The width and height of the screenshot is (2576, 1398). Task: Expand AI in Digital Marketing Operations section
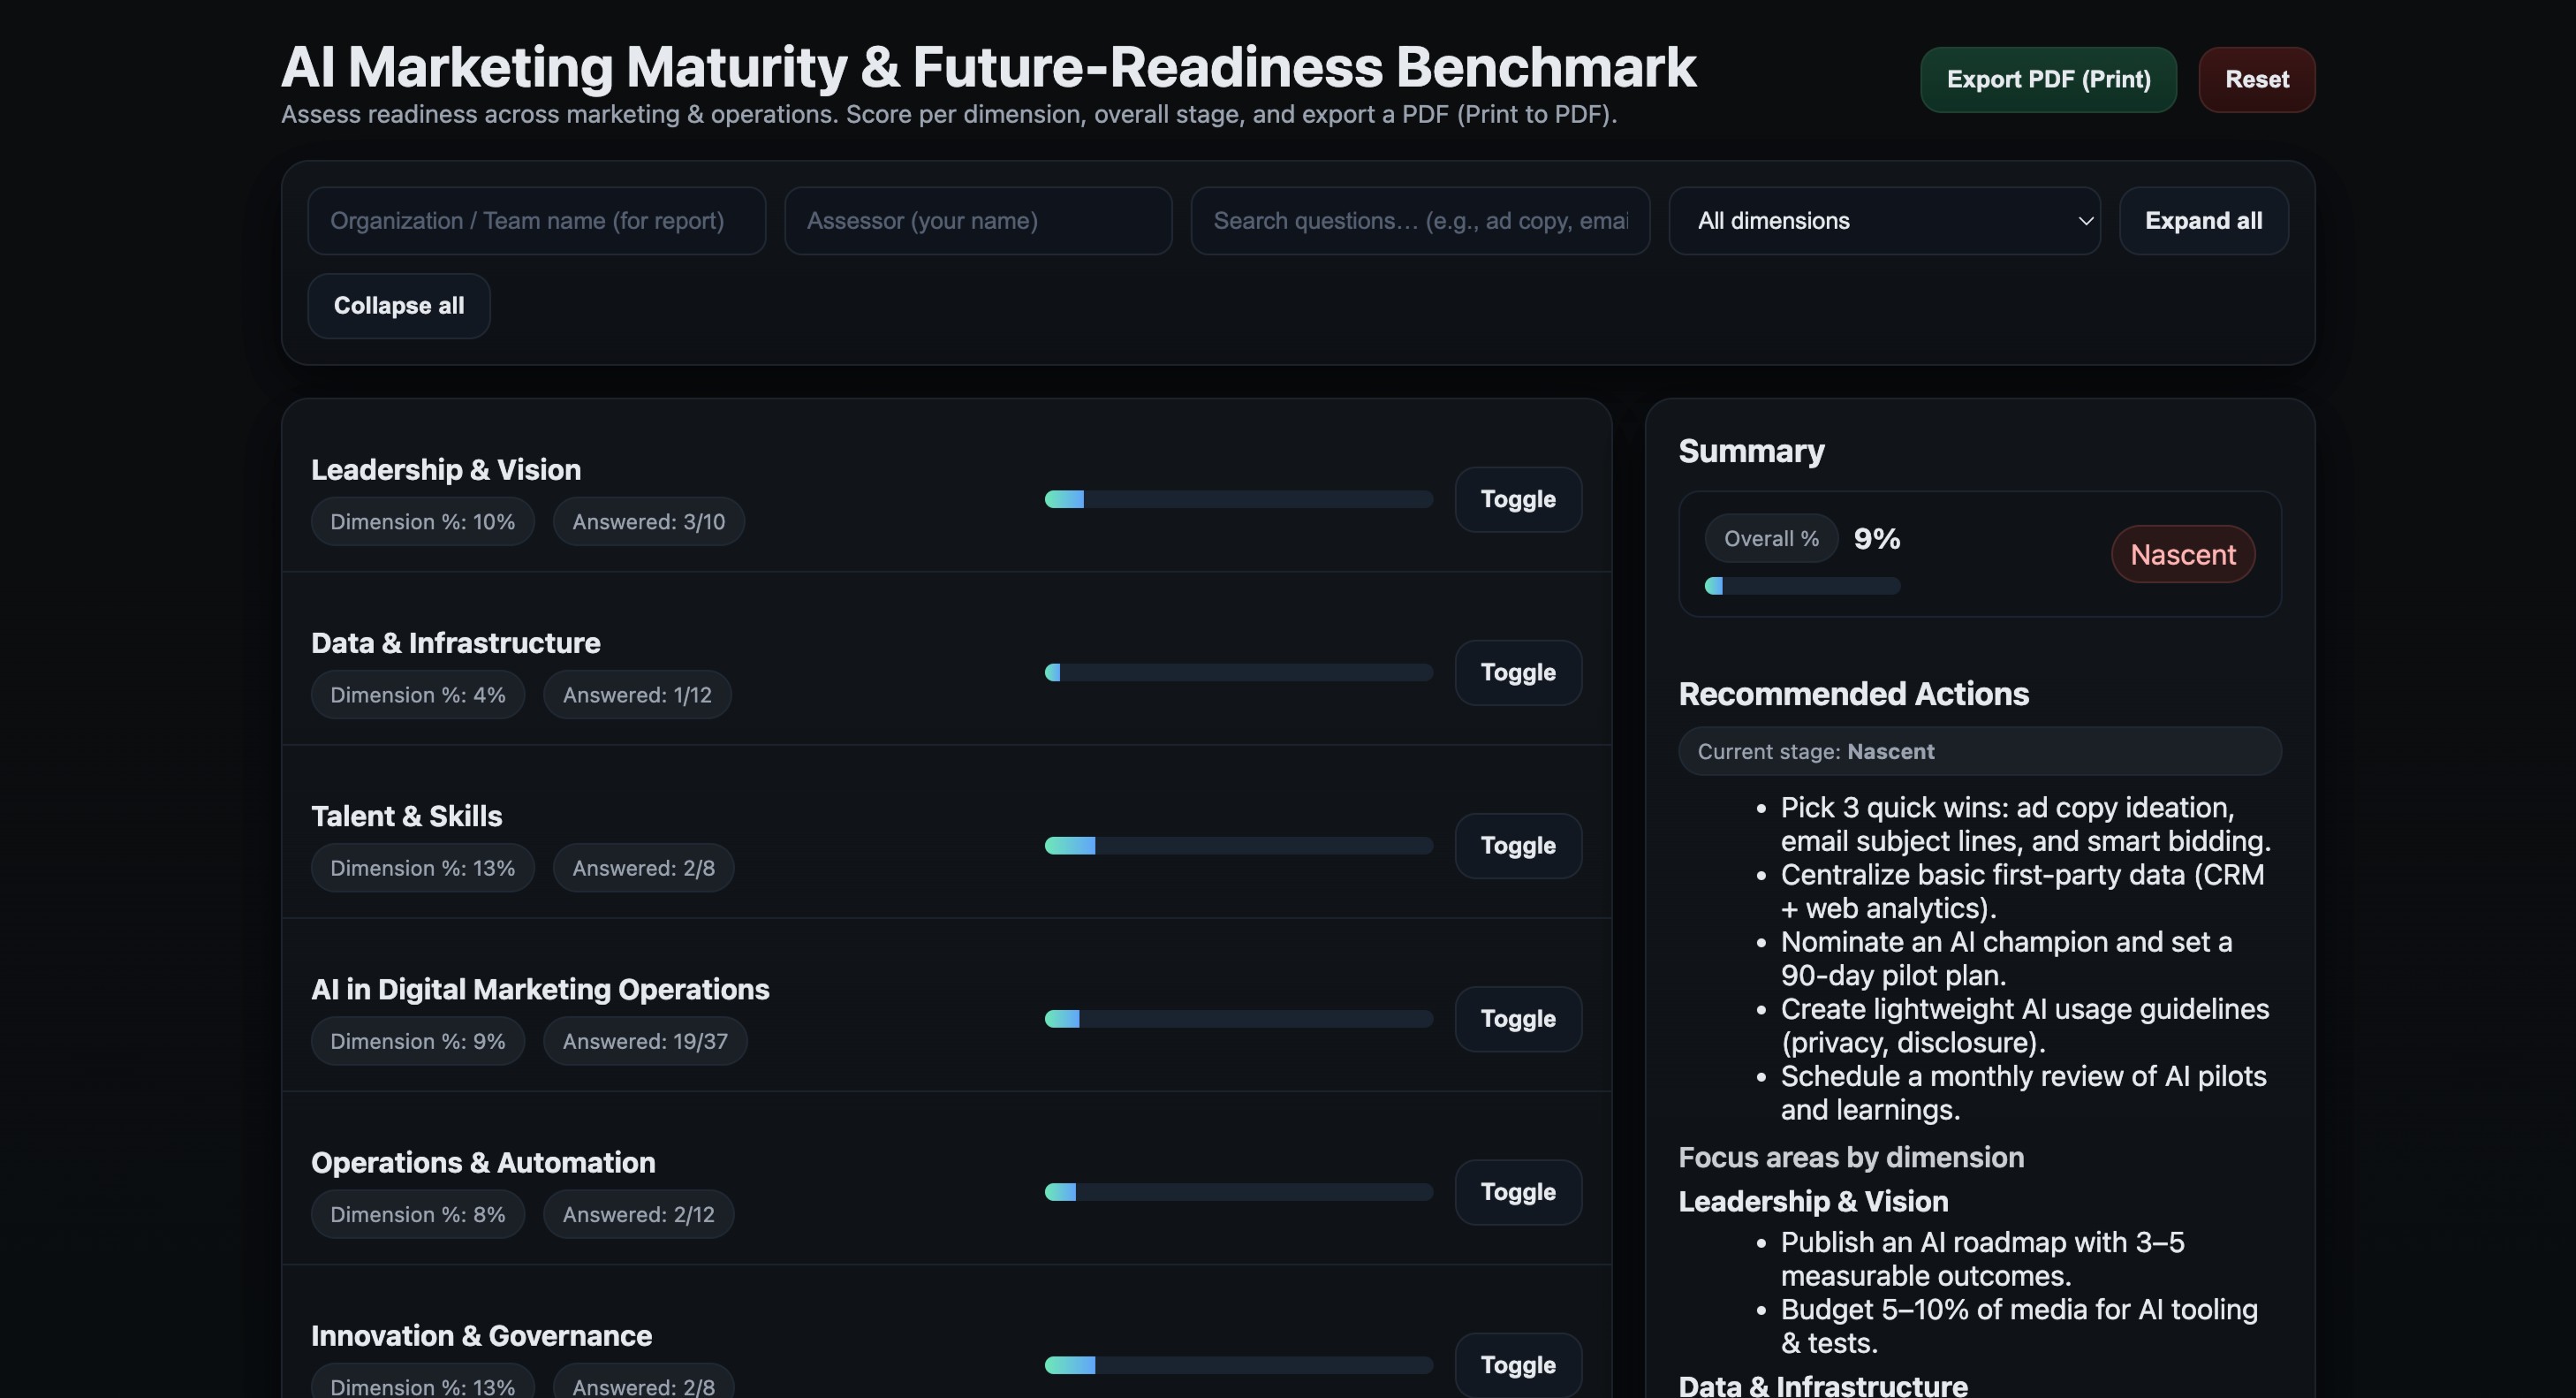pos(1517,1018)
